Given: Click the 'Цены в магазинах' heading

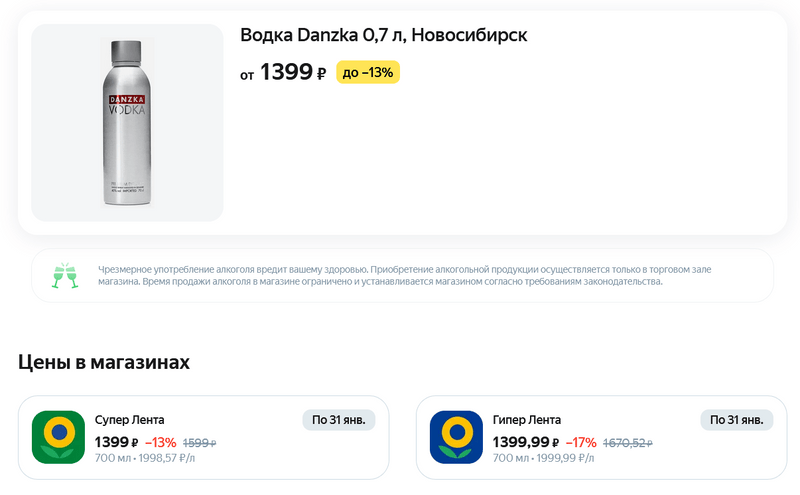Looking at the screenshot, I should tap(104, 362).
